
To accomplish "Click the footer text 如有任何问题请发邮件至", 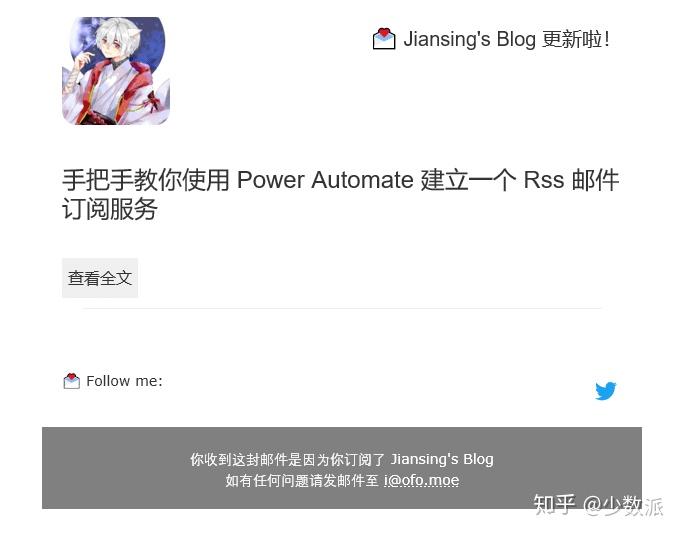I will pyautogui.click(x=302, y=480).
